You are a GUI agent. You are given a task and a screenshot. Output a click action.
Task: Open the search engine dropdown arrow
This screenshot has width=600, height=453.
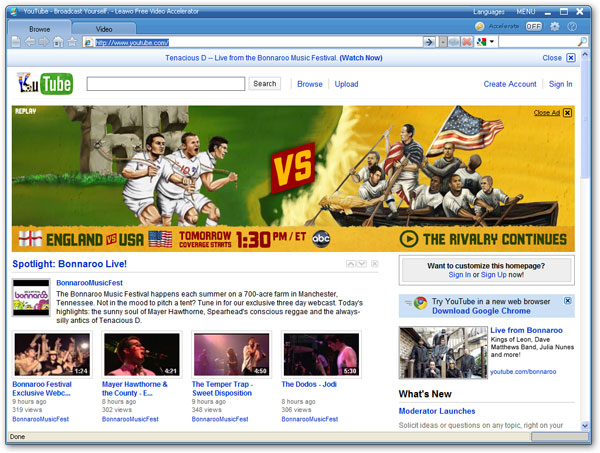tap(492, 42)
